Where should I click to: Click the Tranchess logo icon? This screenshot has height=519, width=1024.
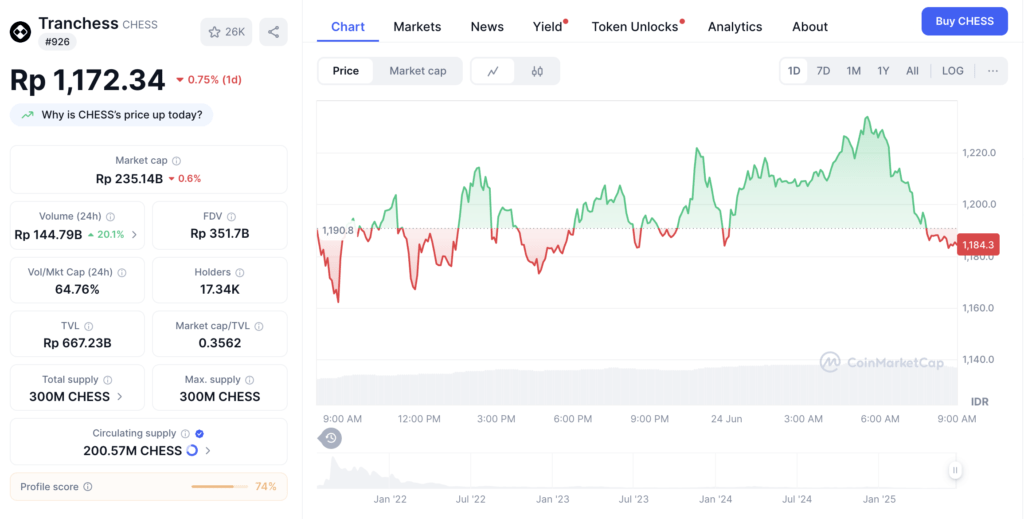pyautogui.click(x=20, y=31)
